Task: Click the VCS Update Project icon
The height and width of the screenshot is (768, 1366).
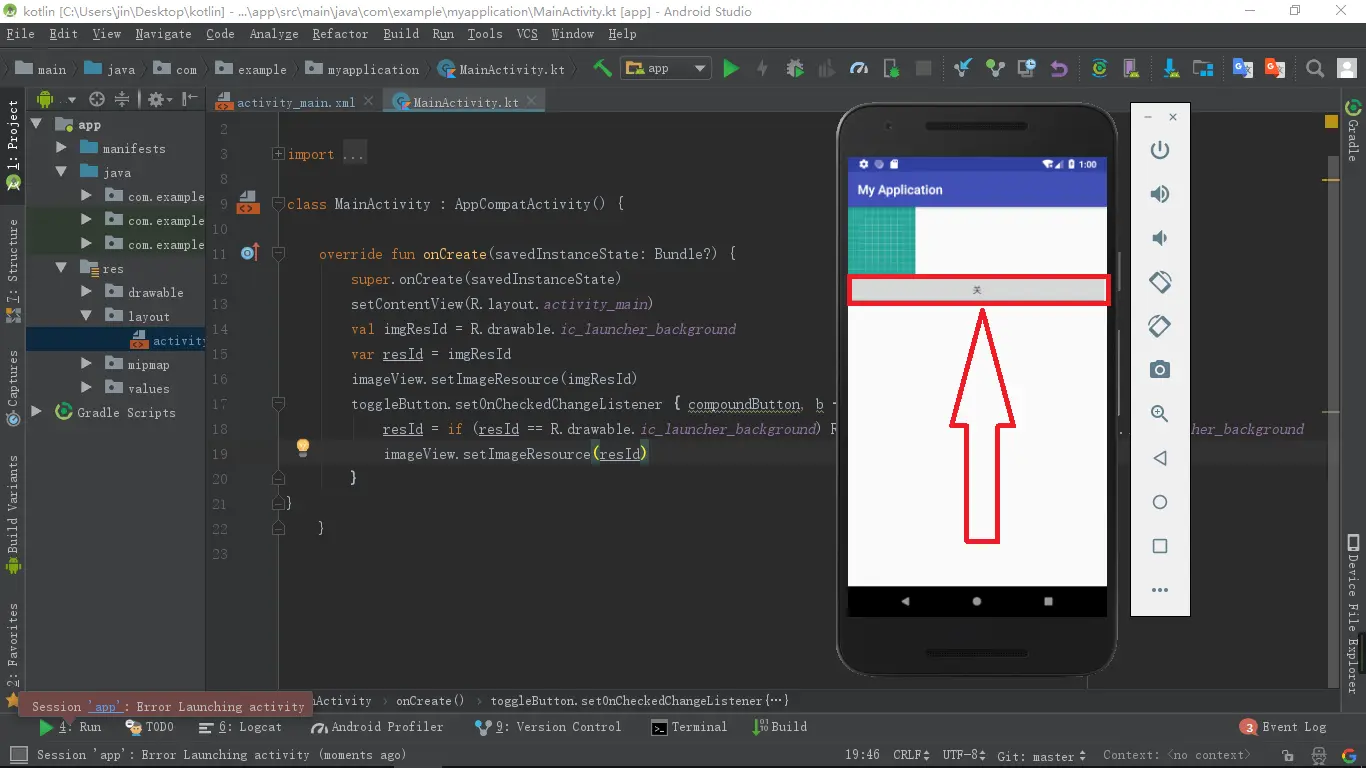Action: [963, 68]
